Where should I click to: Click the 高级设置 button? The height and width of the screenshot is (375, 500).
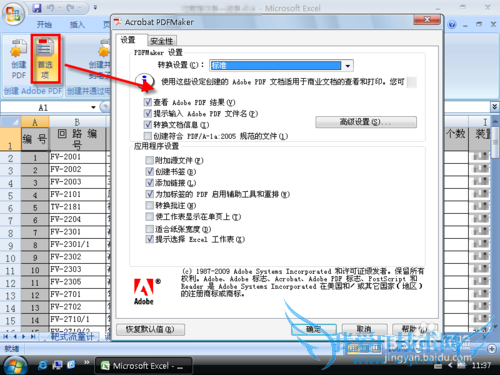click(366, 122)
